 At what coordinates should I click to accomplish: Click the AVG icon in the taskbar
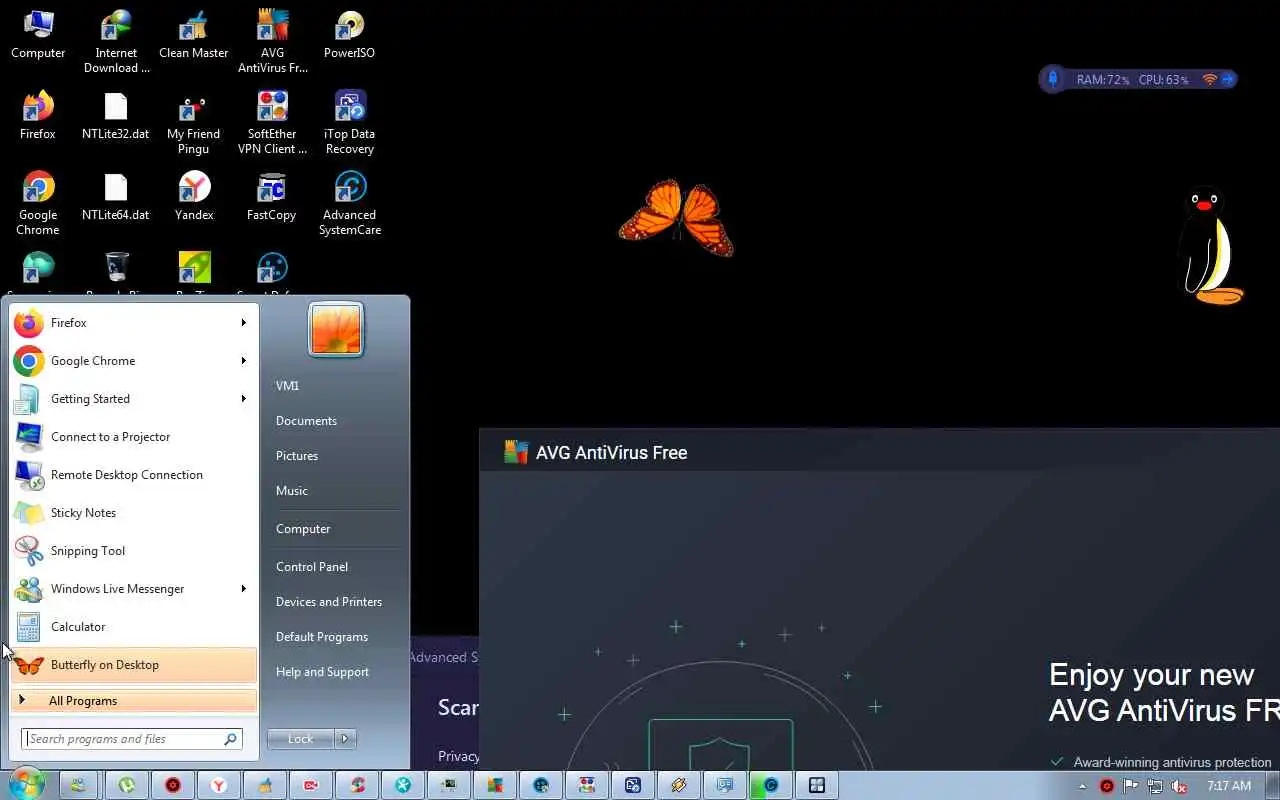tap(494, 785)
